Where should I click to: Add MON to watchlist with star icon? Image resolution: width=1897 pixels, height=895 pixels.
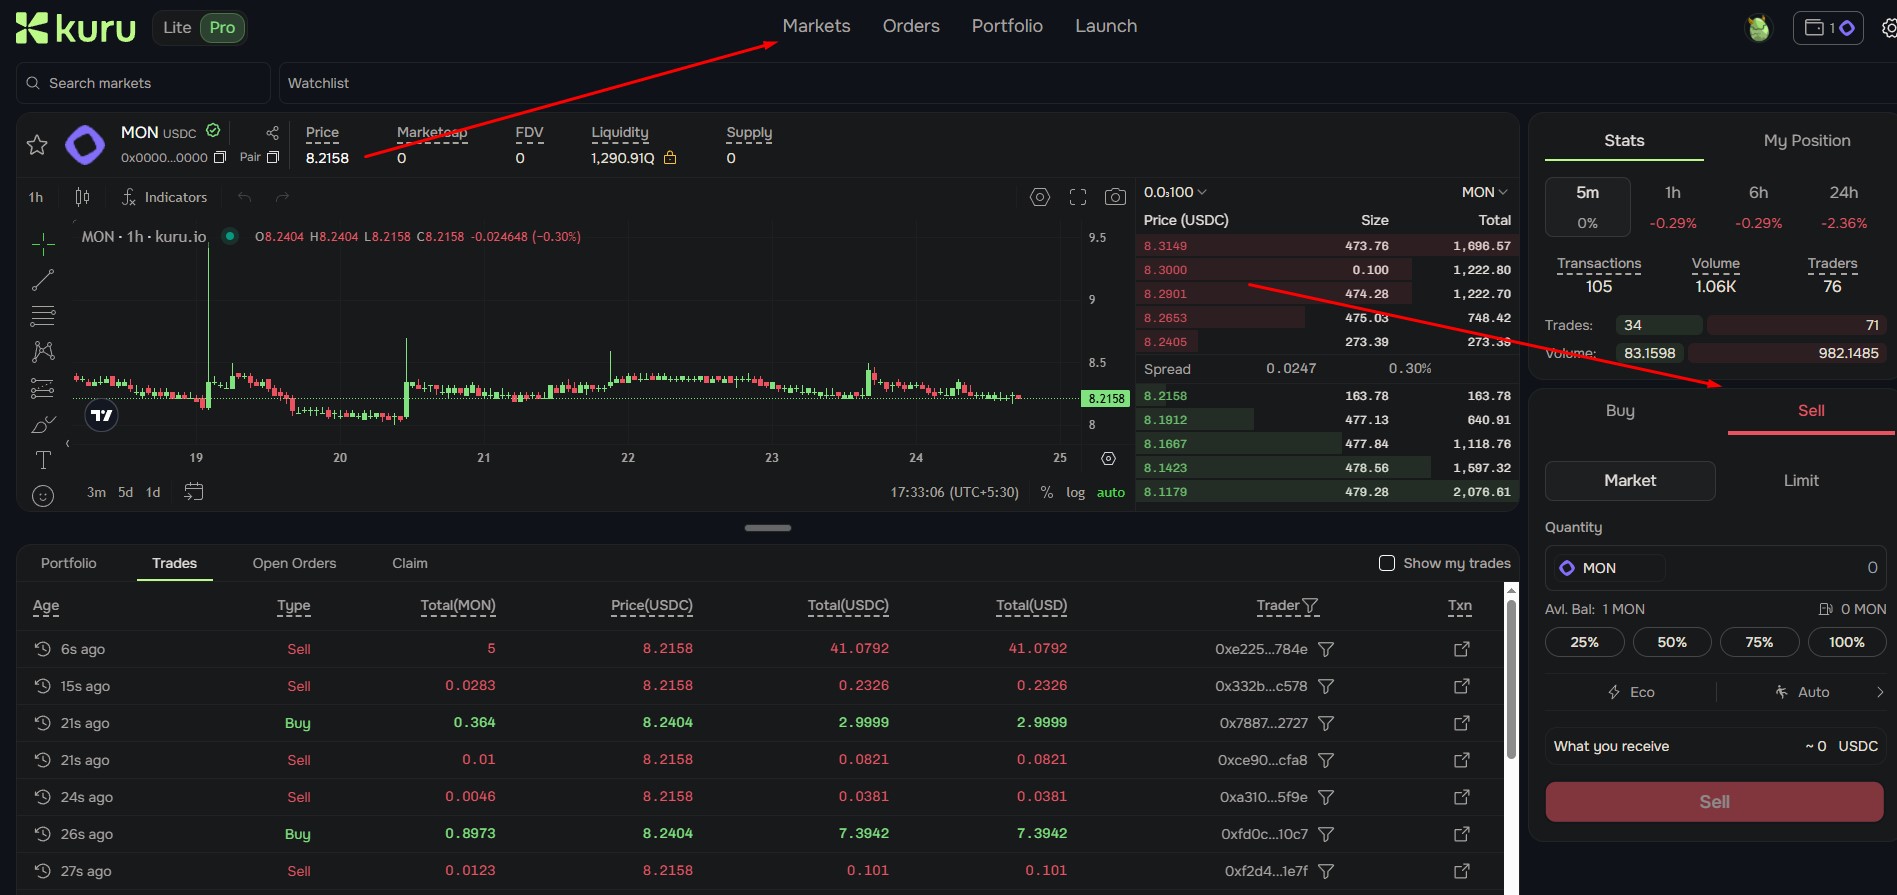(37, 145)
